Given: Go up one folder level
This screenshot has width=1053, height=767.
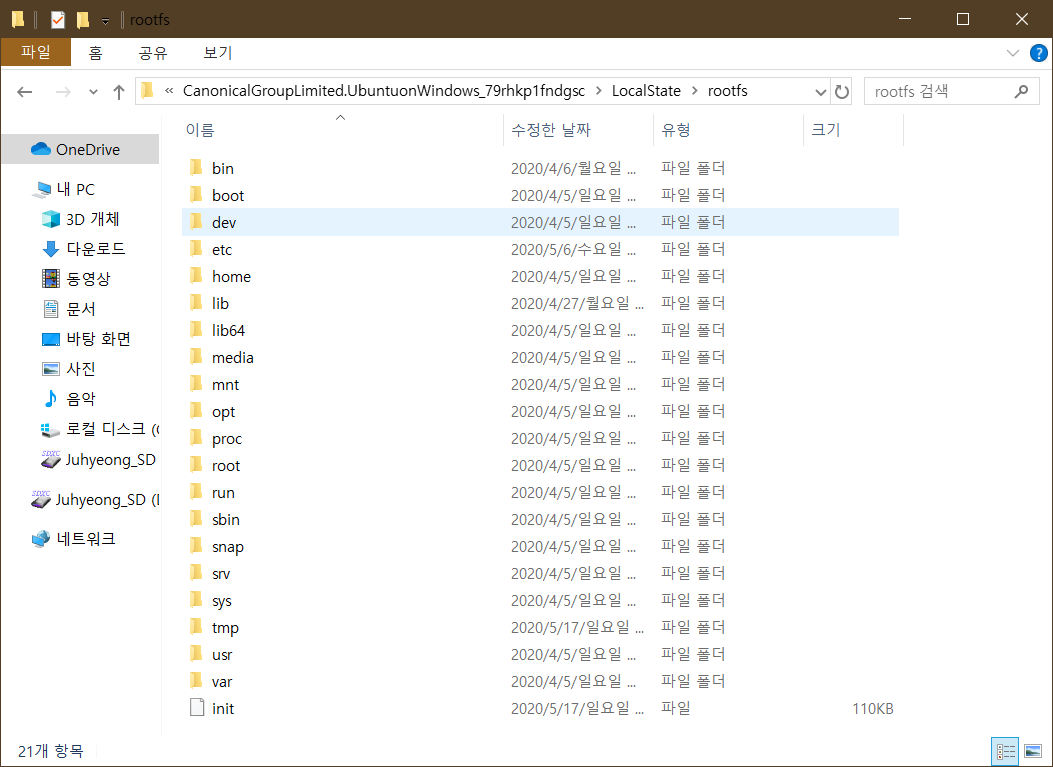Looking at the screenshot, I should pyautogui.click(x=119, y=92).
